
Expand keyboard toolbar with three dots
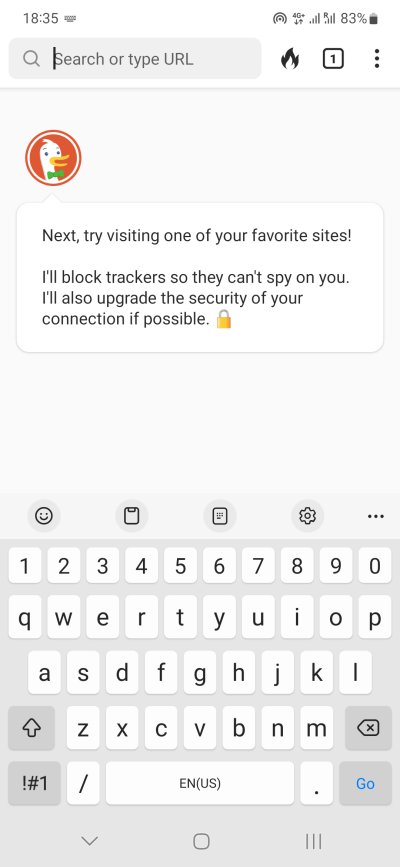click(376, 516)
